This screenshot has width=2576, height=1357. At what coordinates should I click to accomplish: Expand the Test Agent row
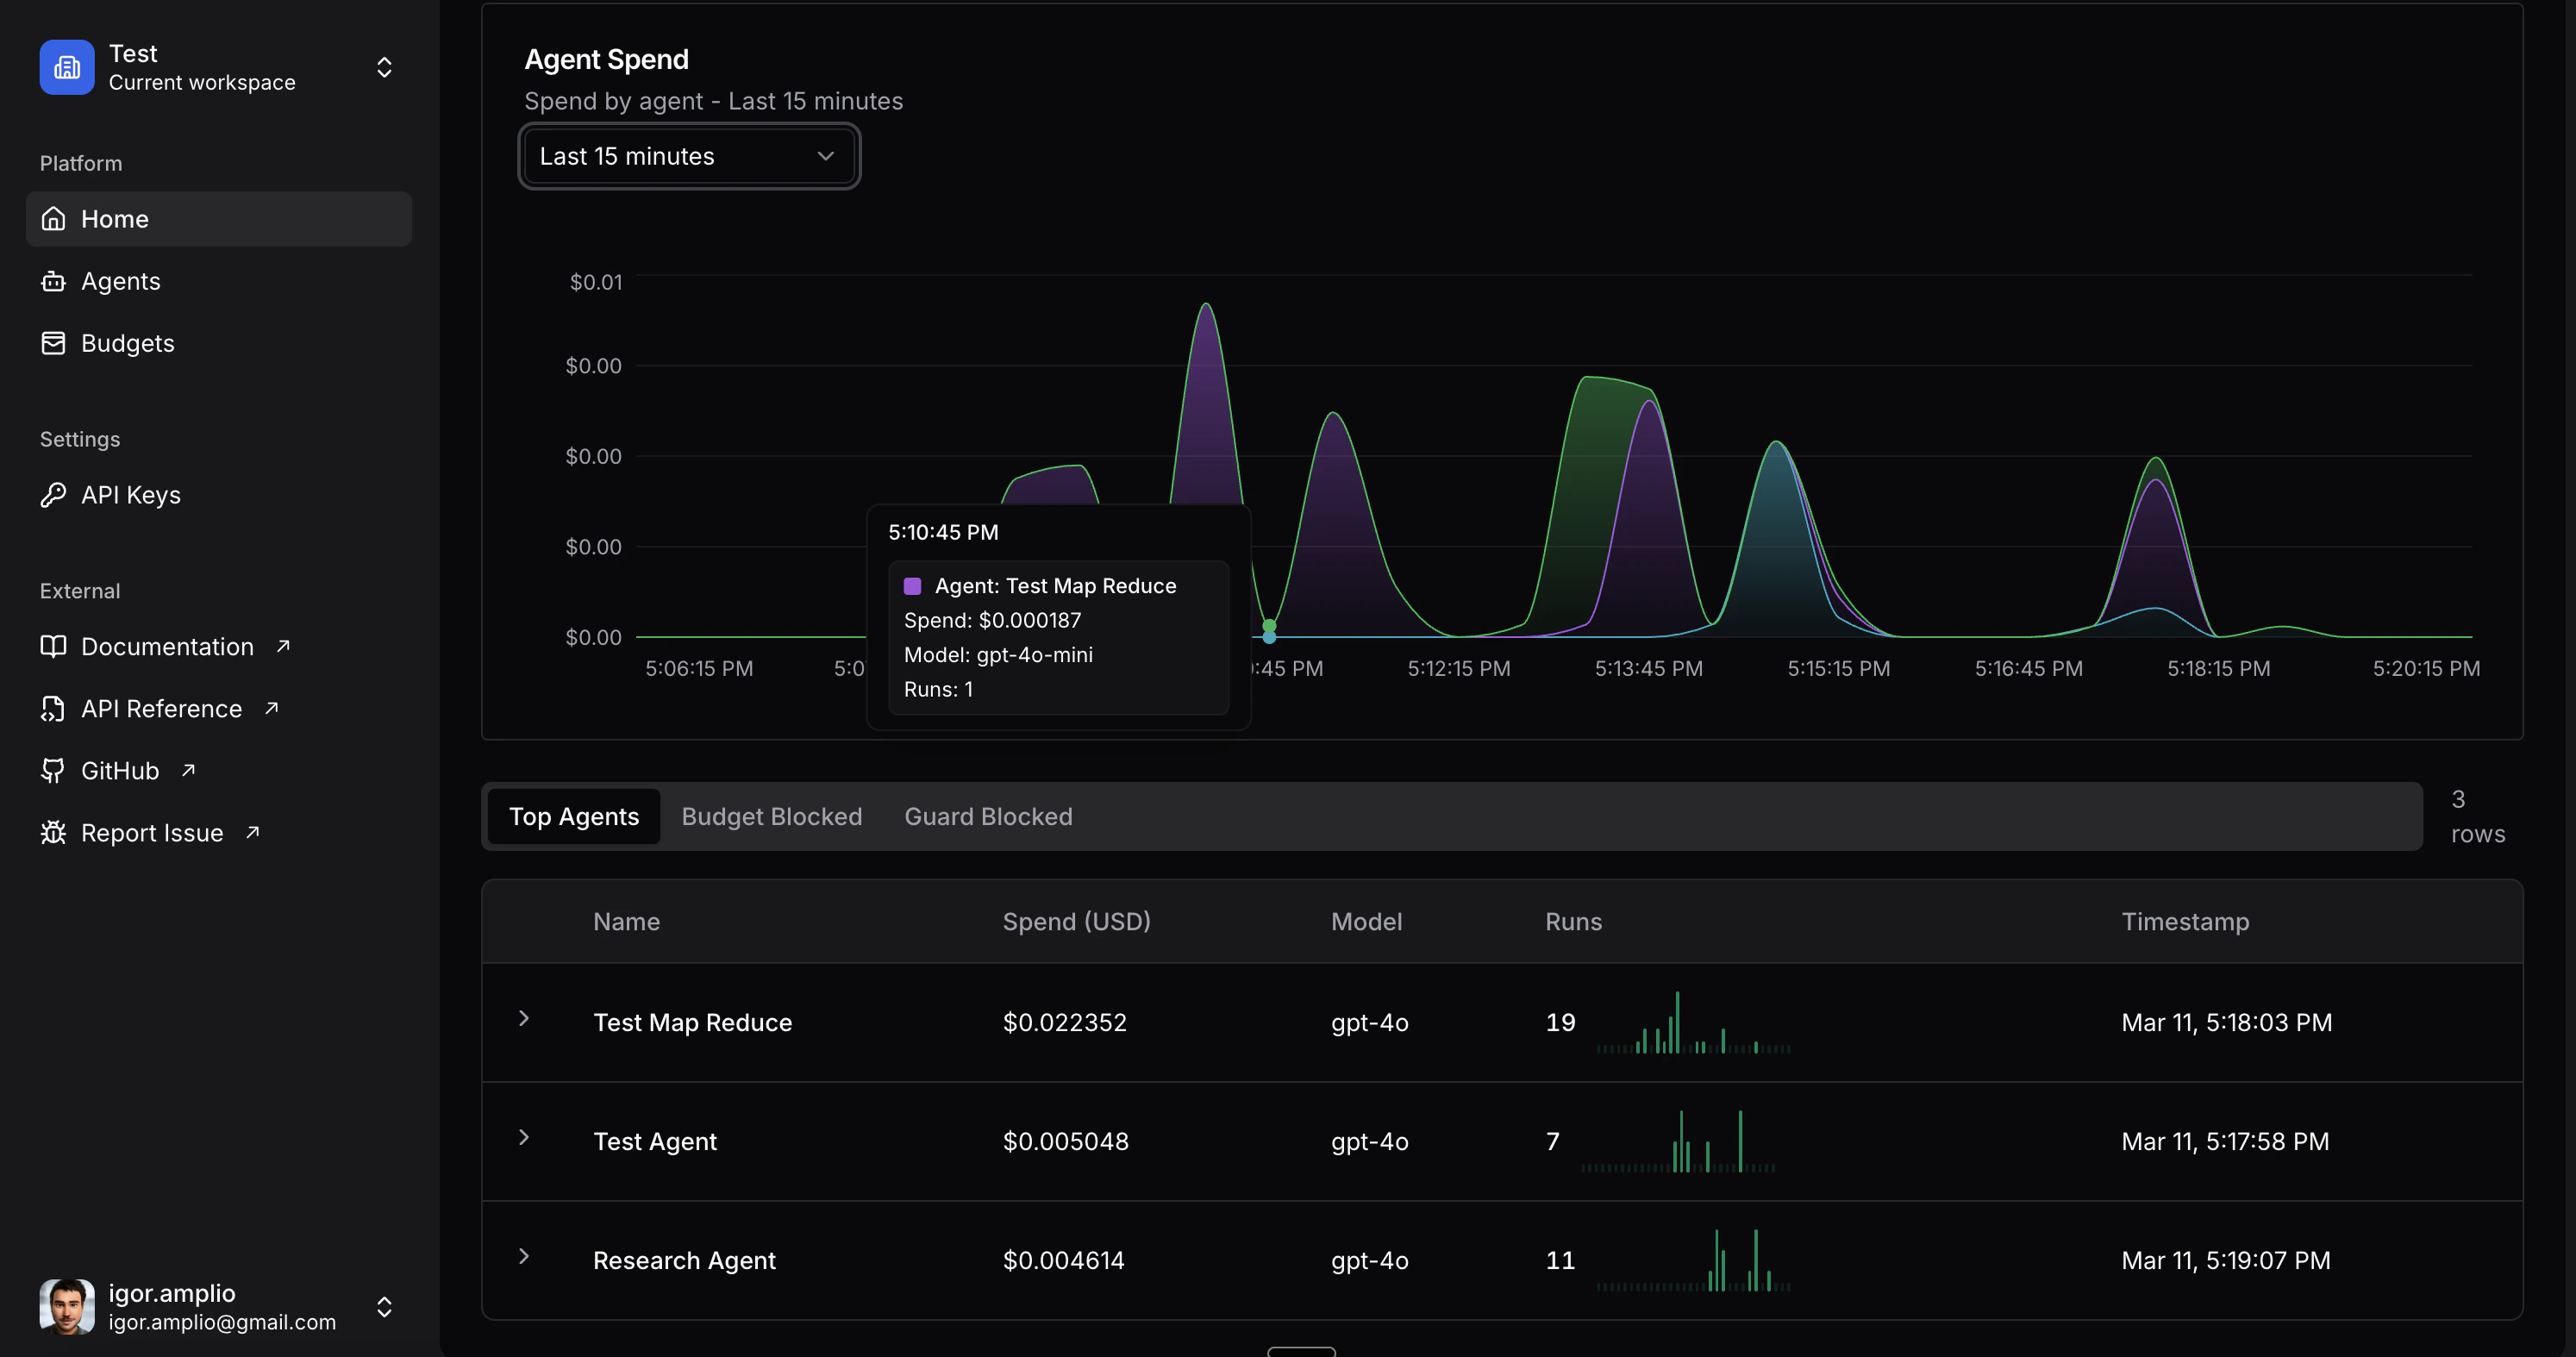click(524, 1137)
